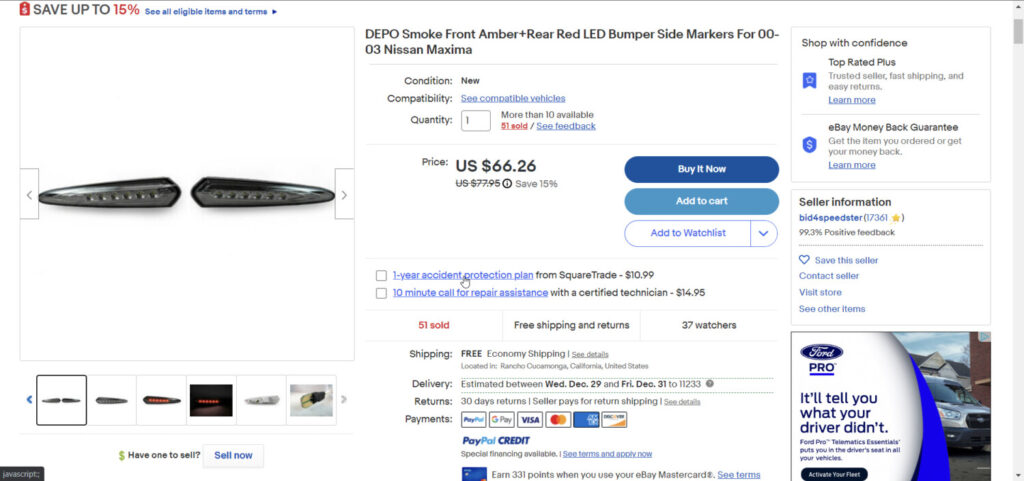The height and width of the screenshot is (481, 1024).
Task: Click the Sell now button
Action: 233,455
